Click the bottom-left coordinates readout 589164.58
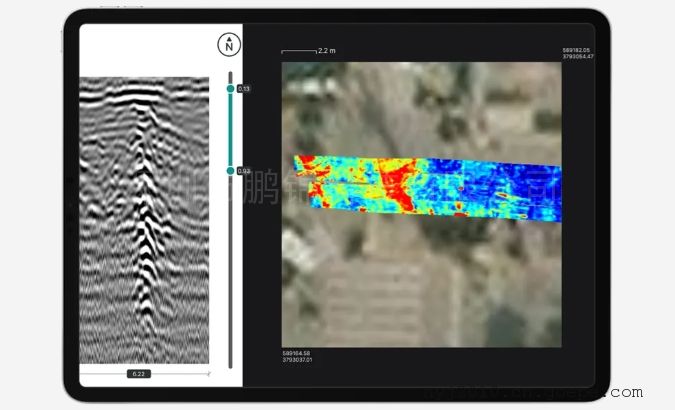675x410 pixels. pos(298,353)
